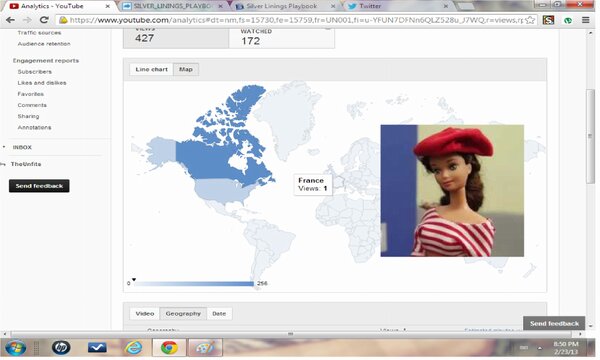Reload the page with the refresh icon

44,20
